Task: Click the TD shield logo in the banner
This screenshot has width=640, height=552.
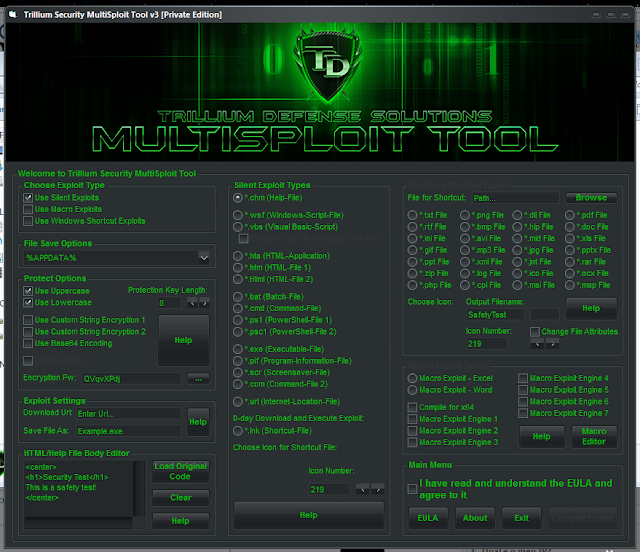Action: coord(329,65)
